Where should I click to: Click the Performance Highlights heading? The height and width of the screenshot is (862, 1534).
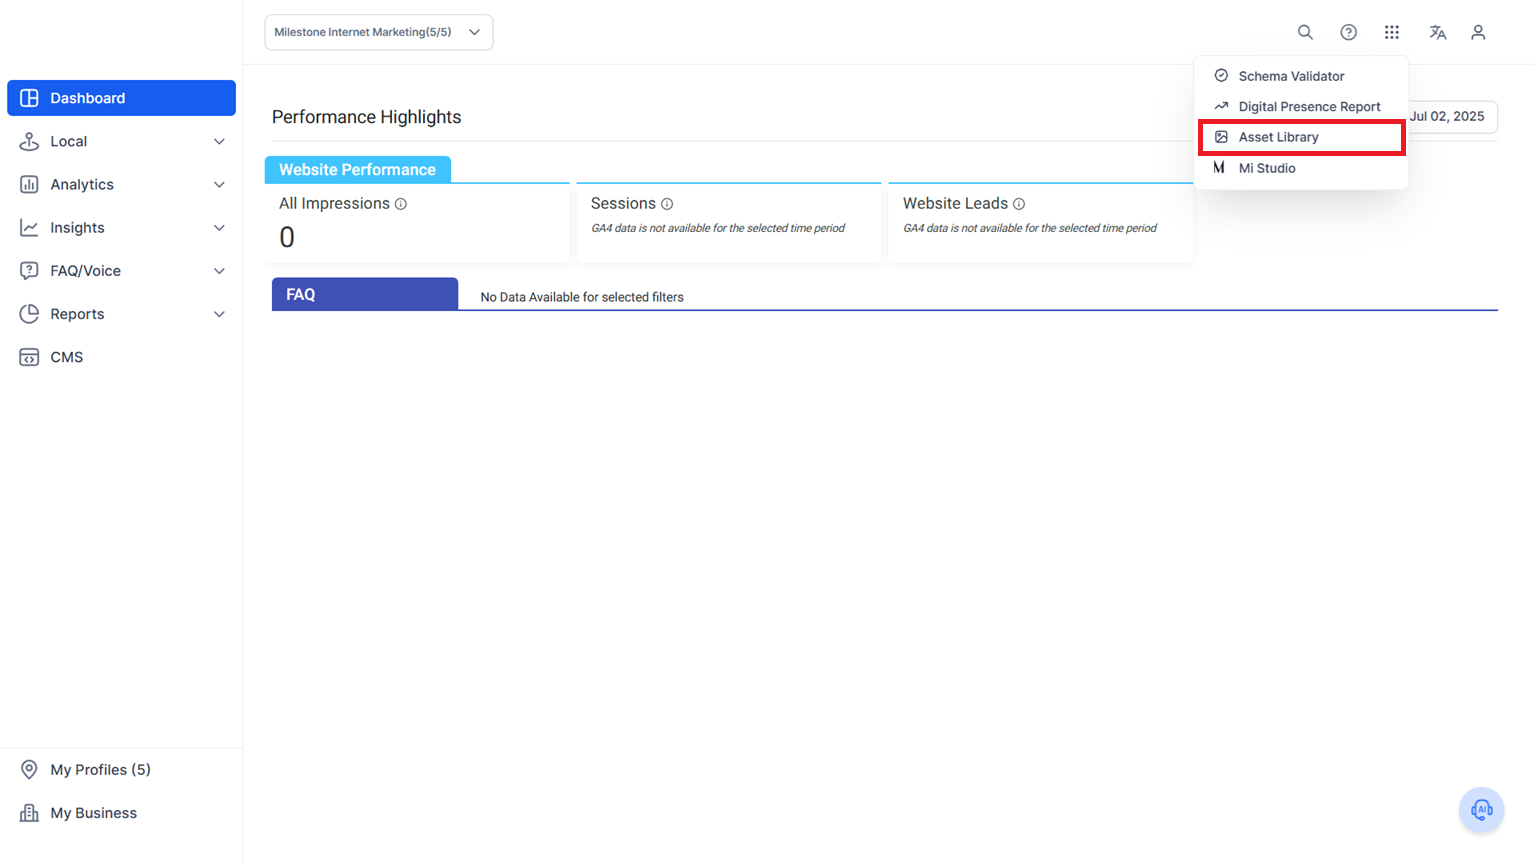coord(366,117)
